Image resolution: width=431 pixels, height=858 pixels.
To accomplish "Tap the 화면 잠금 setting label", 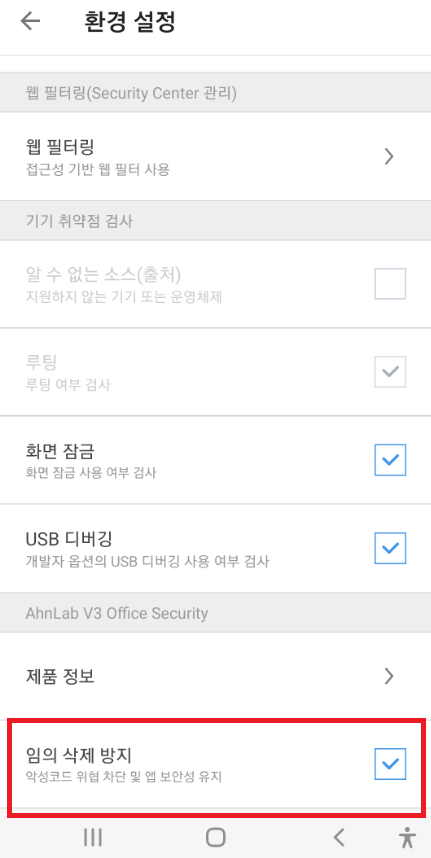I will tap(60, 451).
